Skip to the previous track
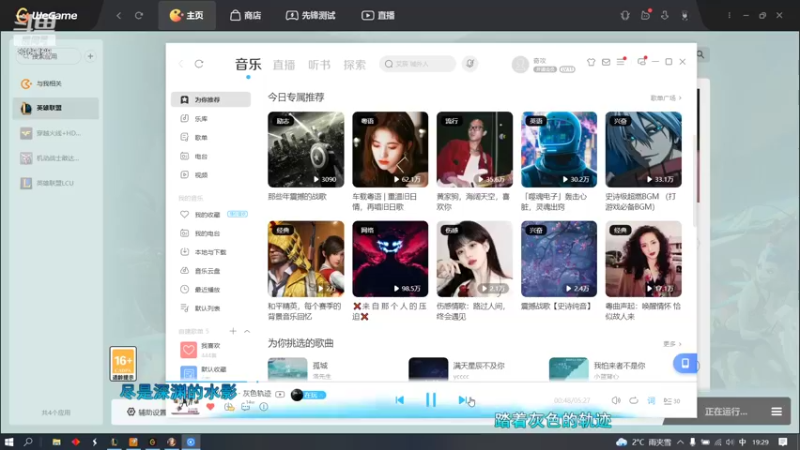The width and height of the screenshot is (800, 450). 399,400
